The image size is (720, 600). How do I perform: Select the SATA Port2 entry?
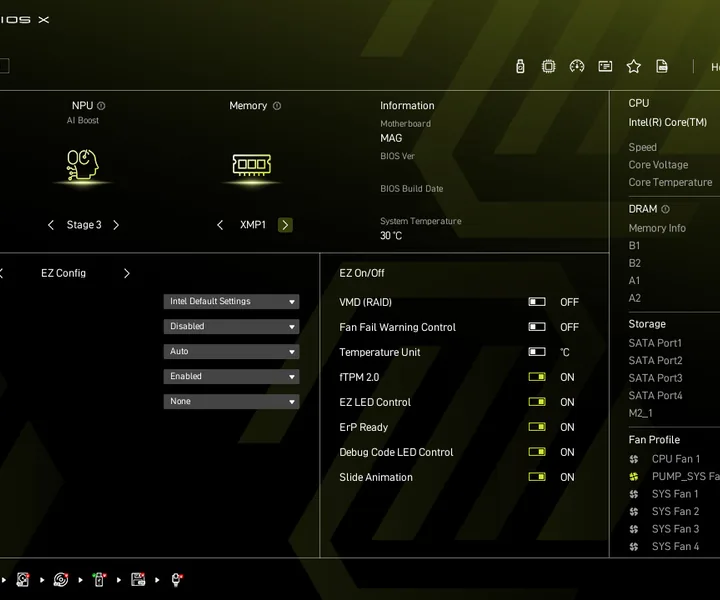coord(655,360)
